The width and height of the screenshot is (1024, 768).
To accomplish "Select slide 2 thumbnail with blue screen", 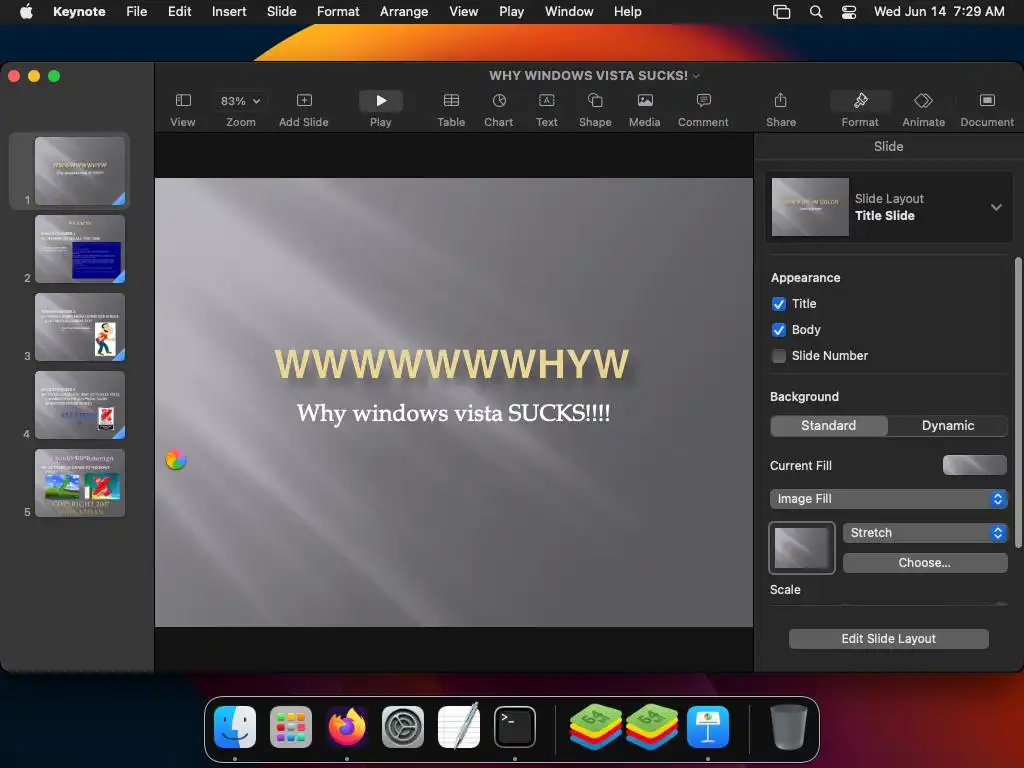I will (80, 249).
